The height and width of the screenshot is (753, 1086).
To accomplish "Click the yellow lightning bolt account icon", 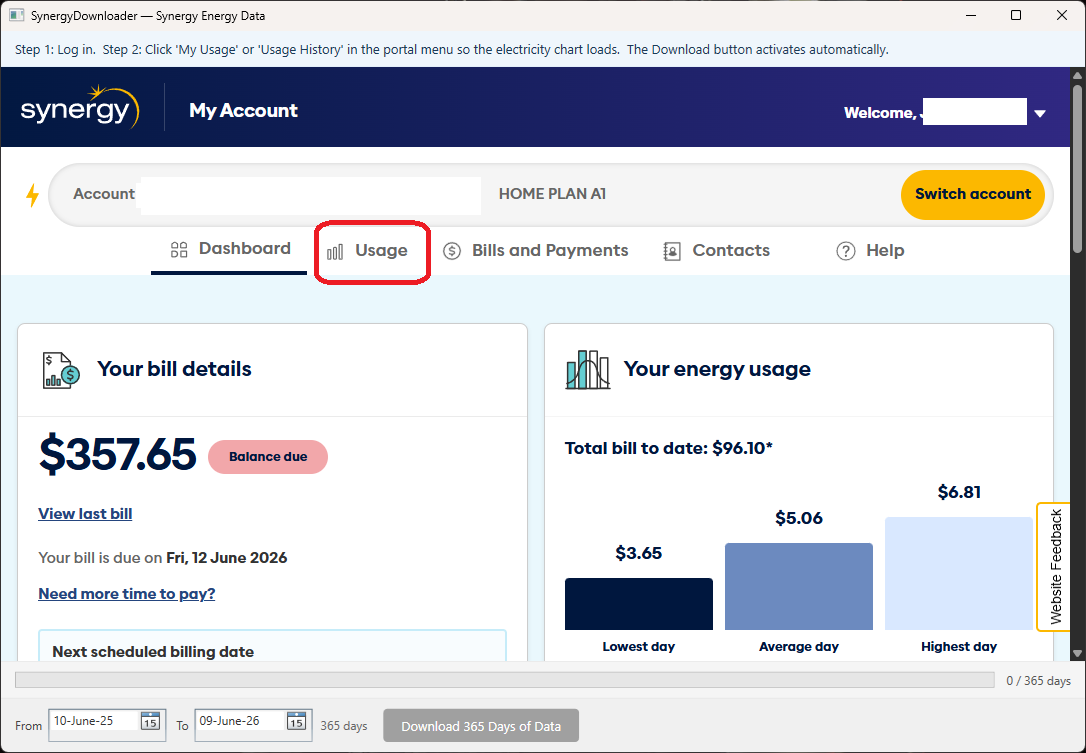I will [32, 195].
